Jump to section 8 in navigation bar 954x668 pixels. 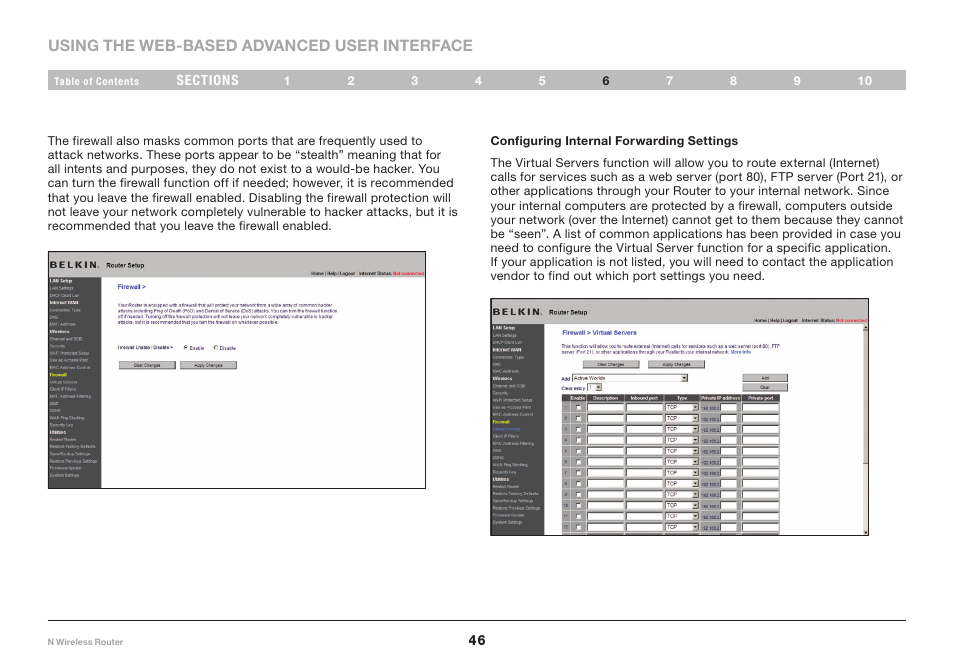tap(733, 81)
